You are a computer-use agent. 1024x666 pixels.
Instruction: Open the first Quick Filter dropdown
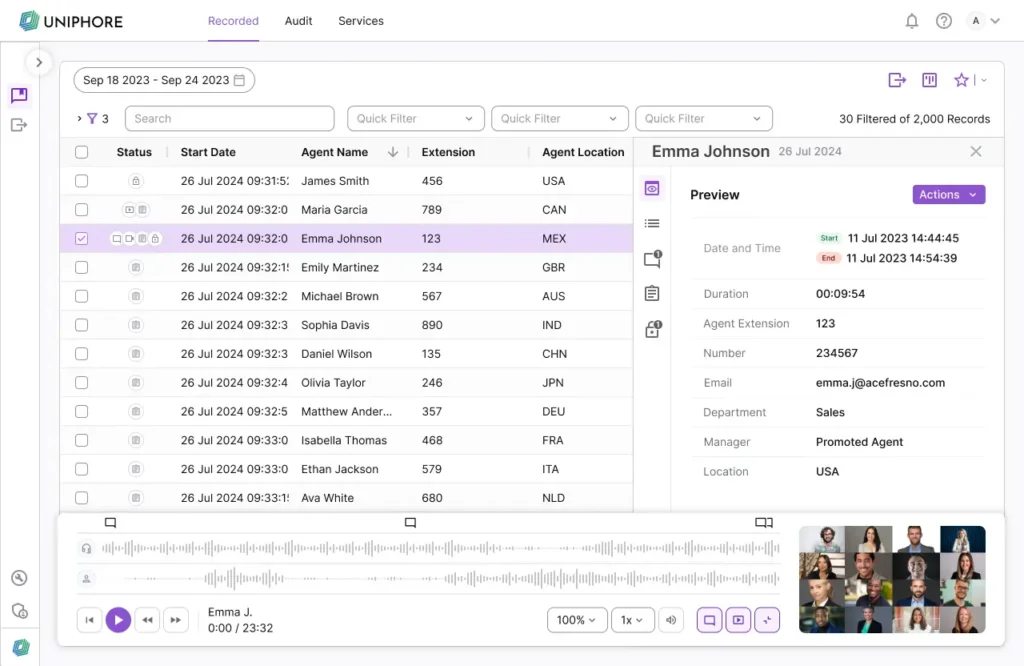tap(415, 118)
